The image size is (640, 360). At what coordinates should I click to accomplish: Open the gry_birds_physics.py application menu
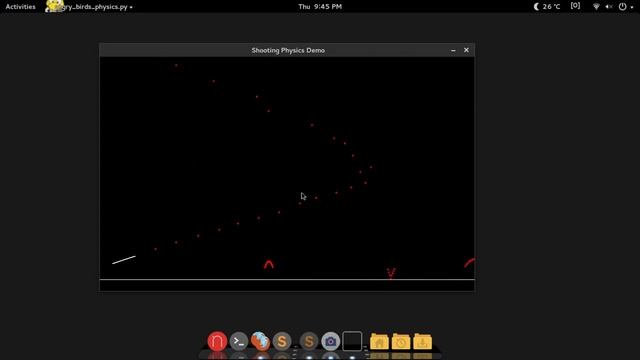[89, 7]
